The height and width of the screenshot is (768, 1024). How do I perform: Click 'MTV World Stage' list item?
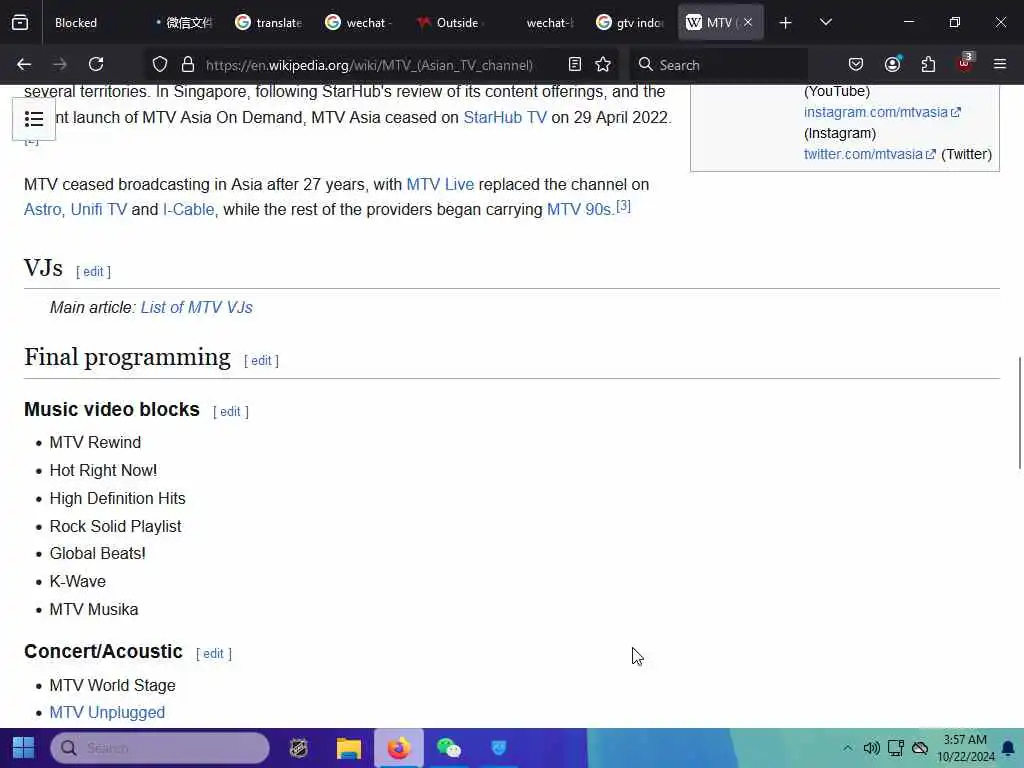(112, 686)
